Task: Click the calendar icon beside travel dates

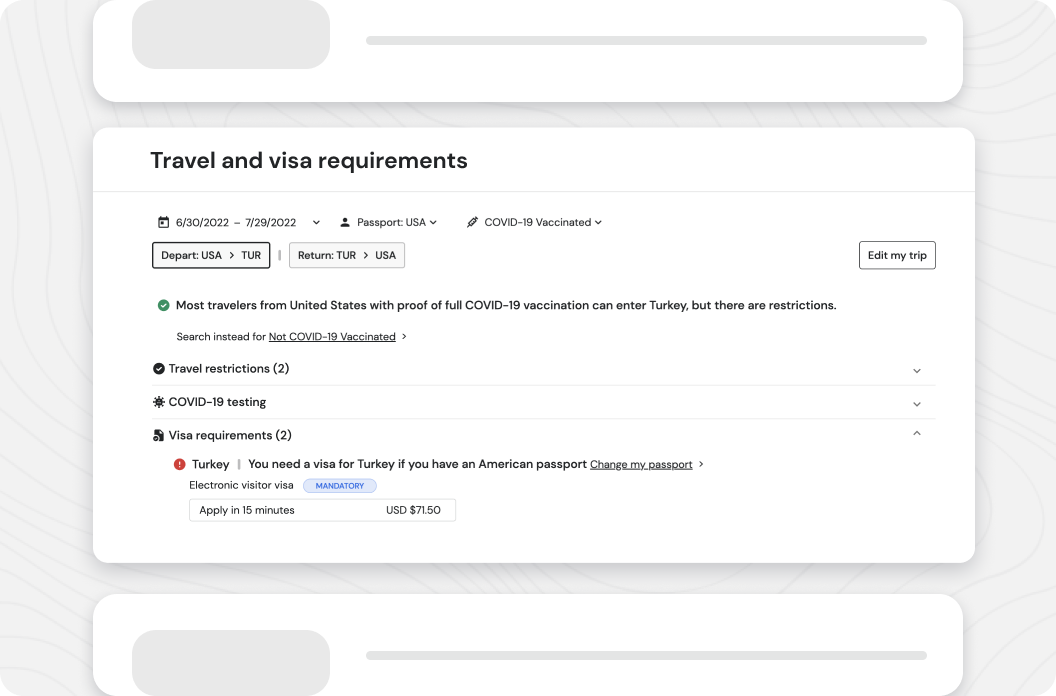Action: tap(164, 222)
